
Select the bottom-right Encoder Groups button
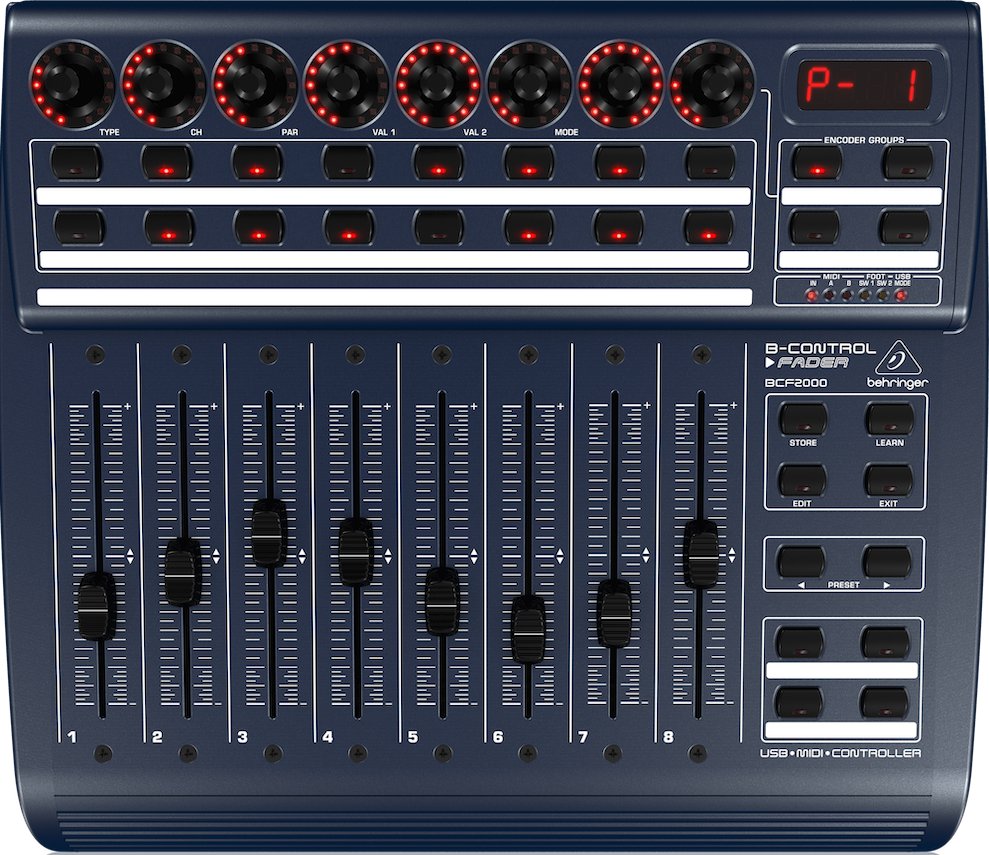904,227
